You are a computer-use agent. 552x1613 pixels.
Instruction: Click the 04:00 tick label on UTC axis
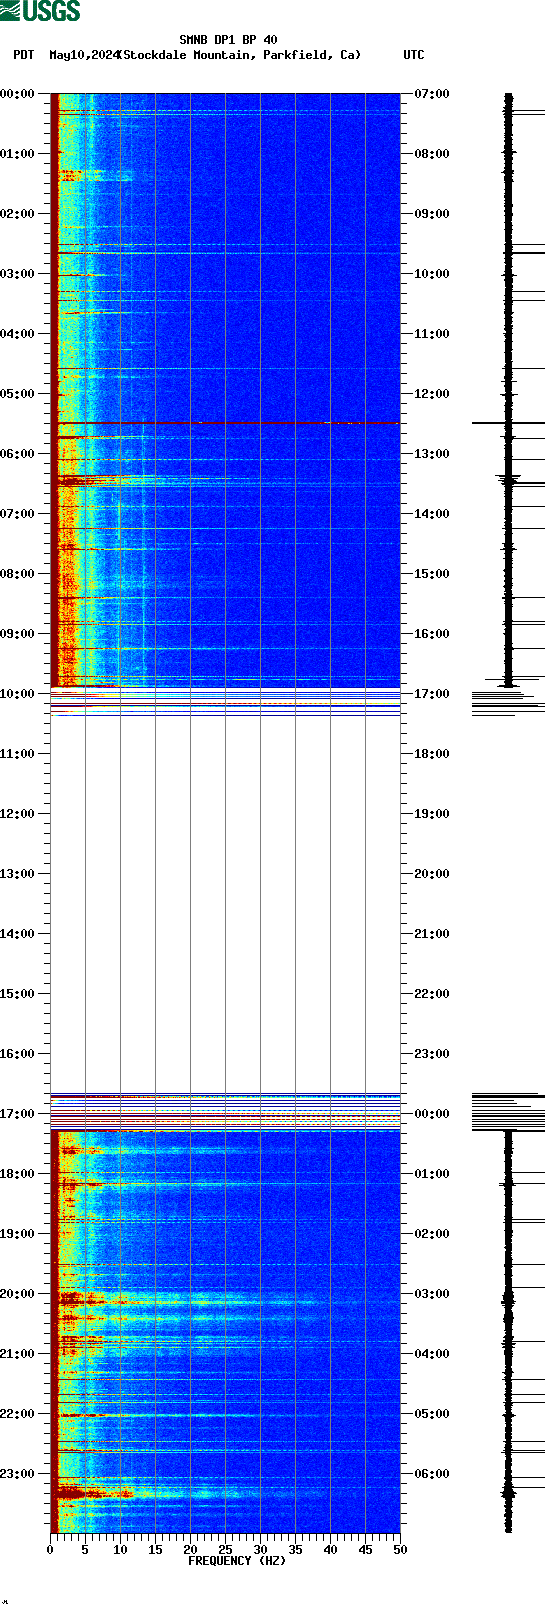pos(432,1354)
